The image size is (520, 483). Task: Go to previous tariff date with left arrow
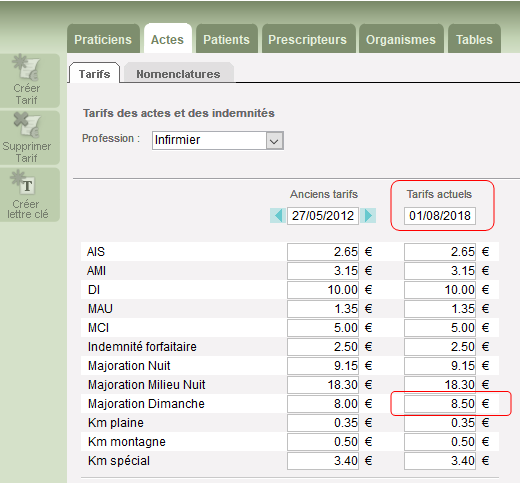point(278,215)
